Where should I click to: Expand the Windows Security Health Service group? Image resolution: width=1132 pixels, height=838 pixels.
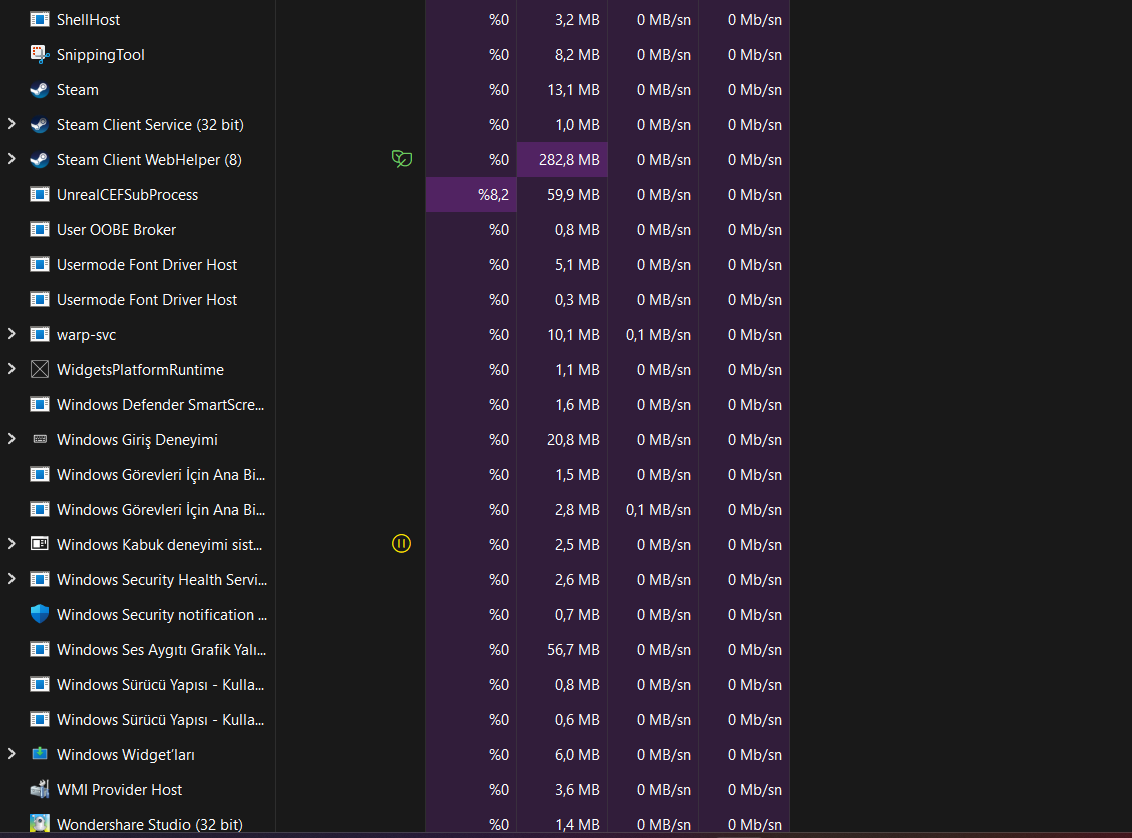click(x=12, y=579)
